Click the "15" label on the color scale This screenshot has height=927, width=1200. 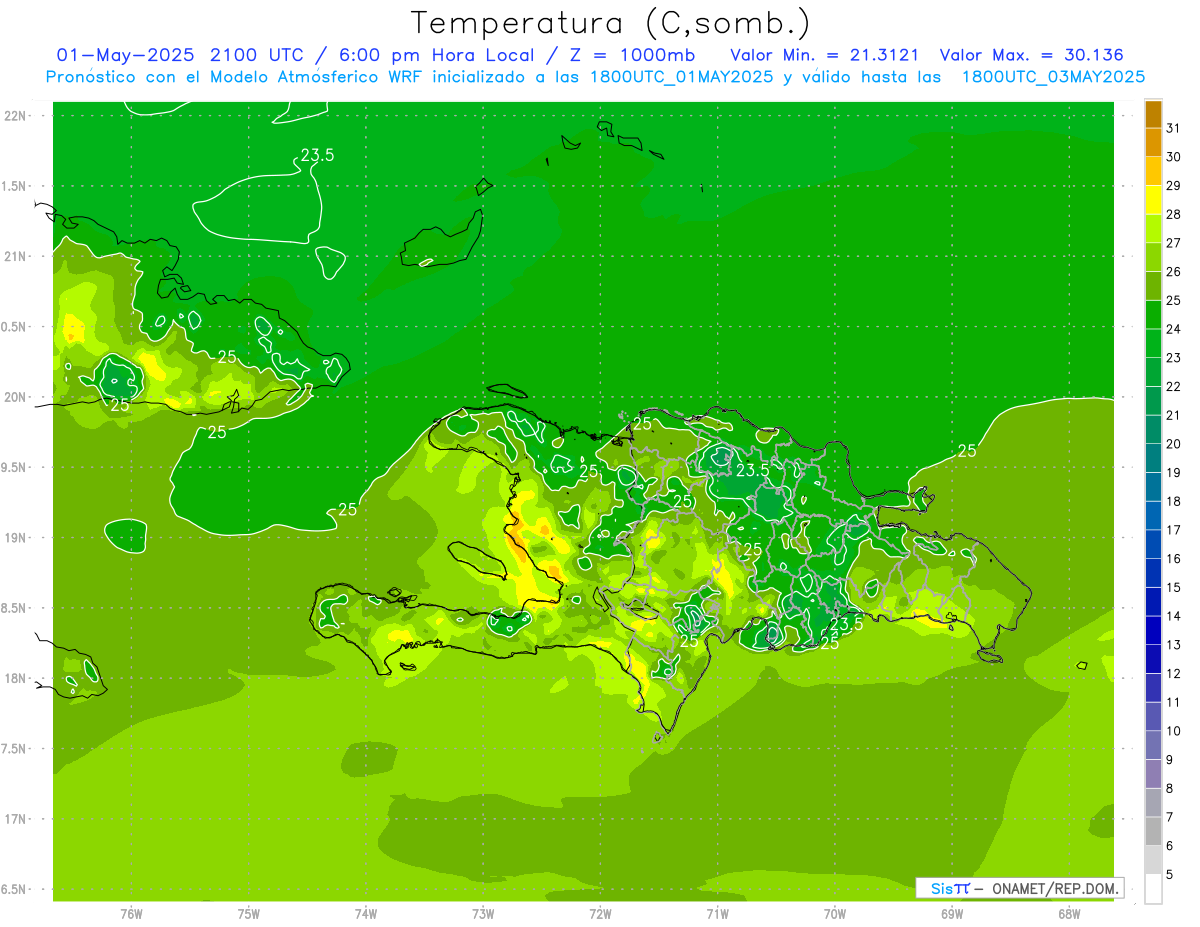coord(1173,588)
